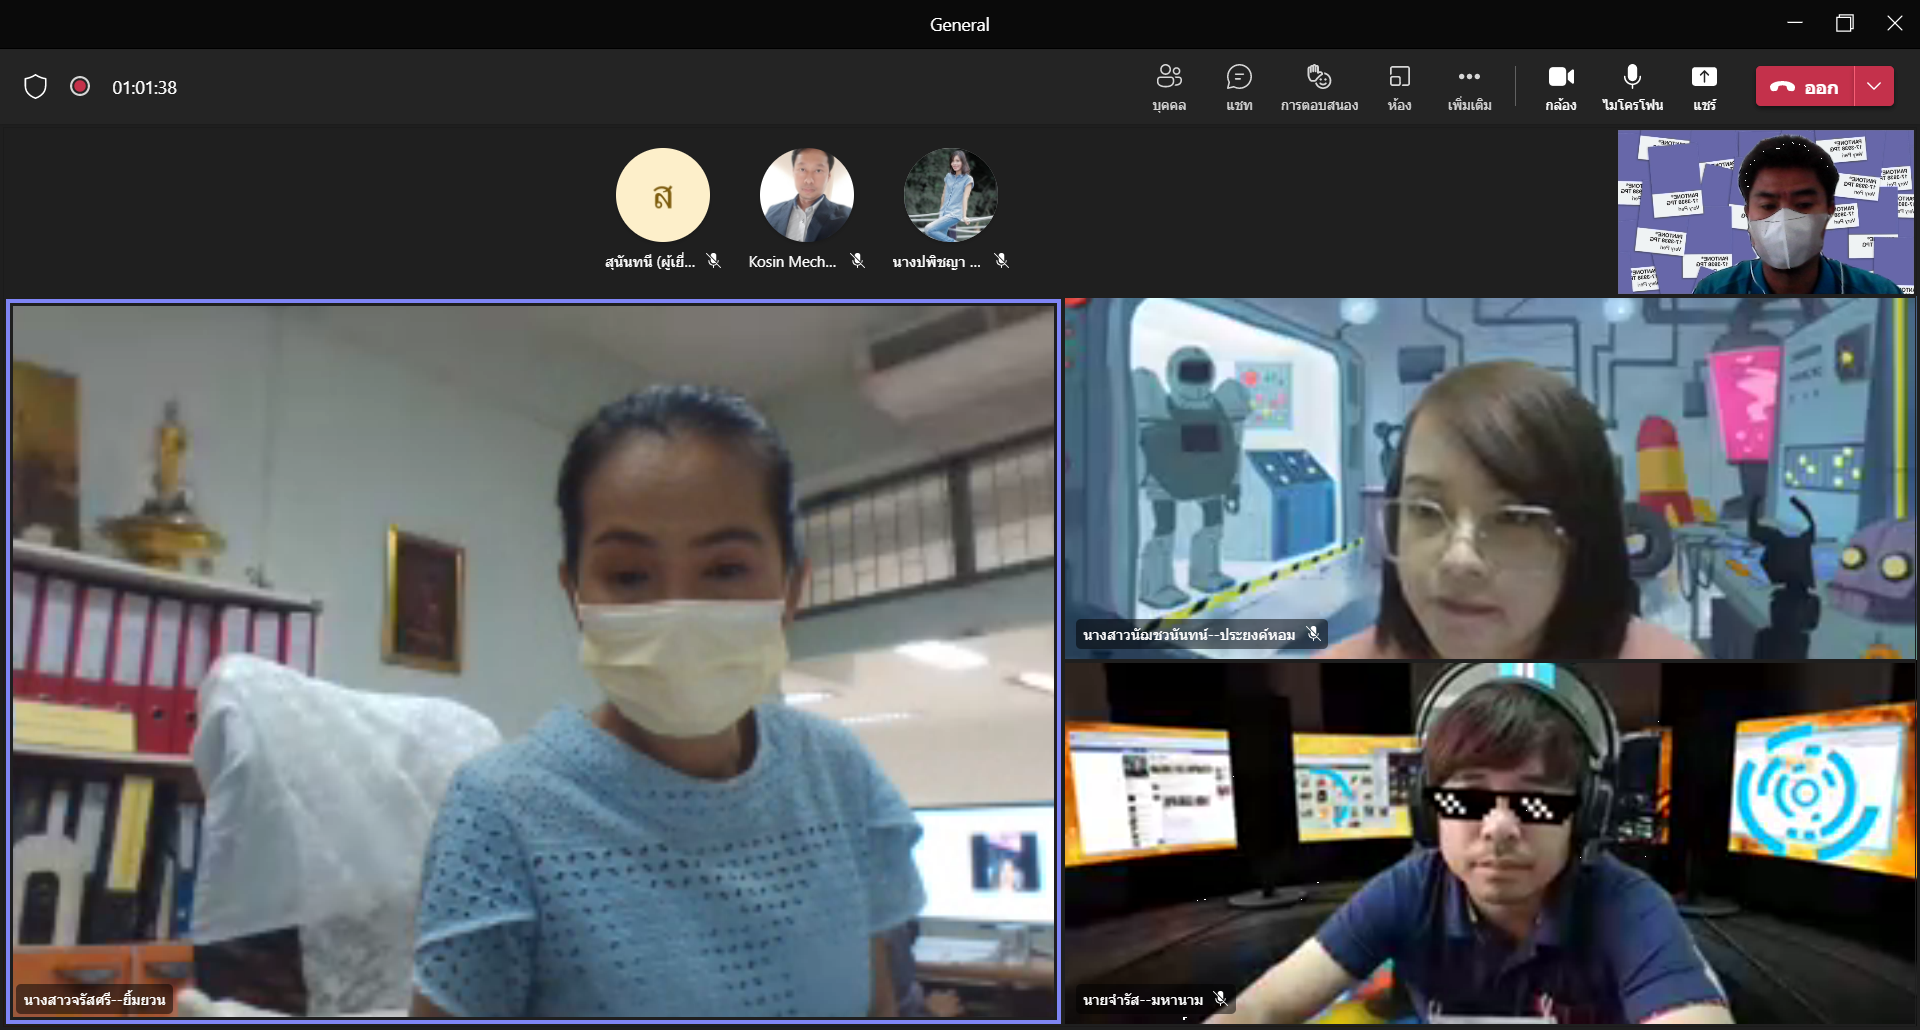1920x1030 pixels.
Task: Open the chat (แชท) panel
Action: point(1239,87)
